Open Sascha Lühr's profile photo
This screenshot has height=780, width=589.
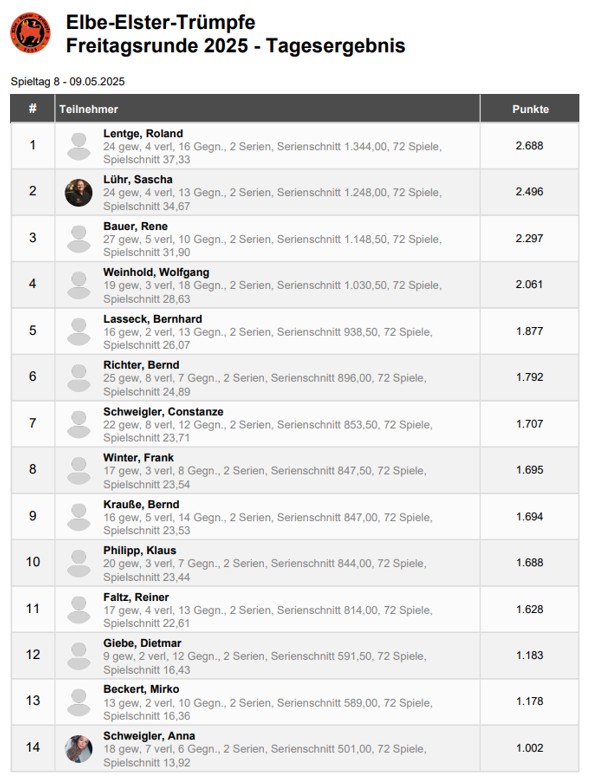(x=79, y=193)
